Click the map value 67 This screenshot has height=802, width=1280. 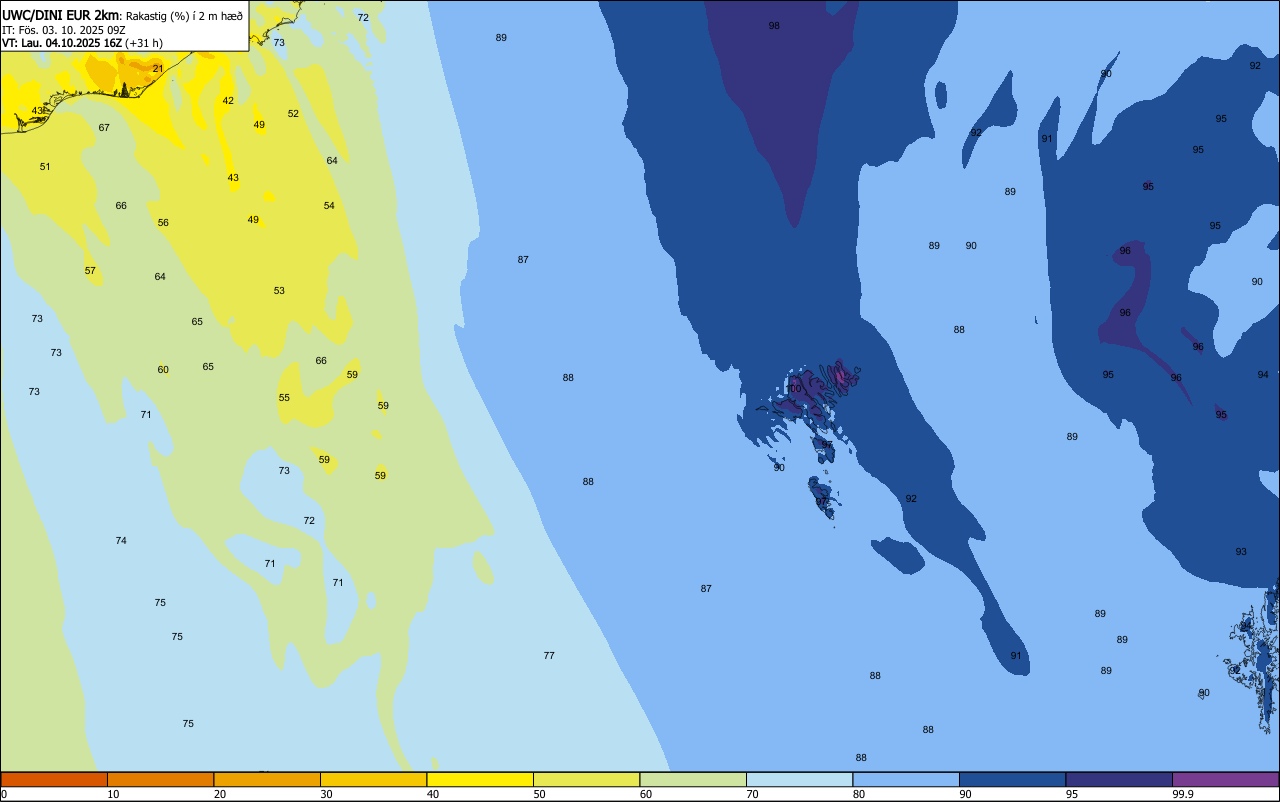pyautogui.click(x=104, y=128)
